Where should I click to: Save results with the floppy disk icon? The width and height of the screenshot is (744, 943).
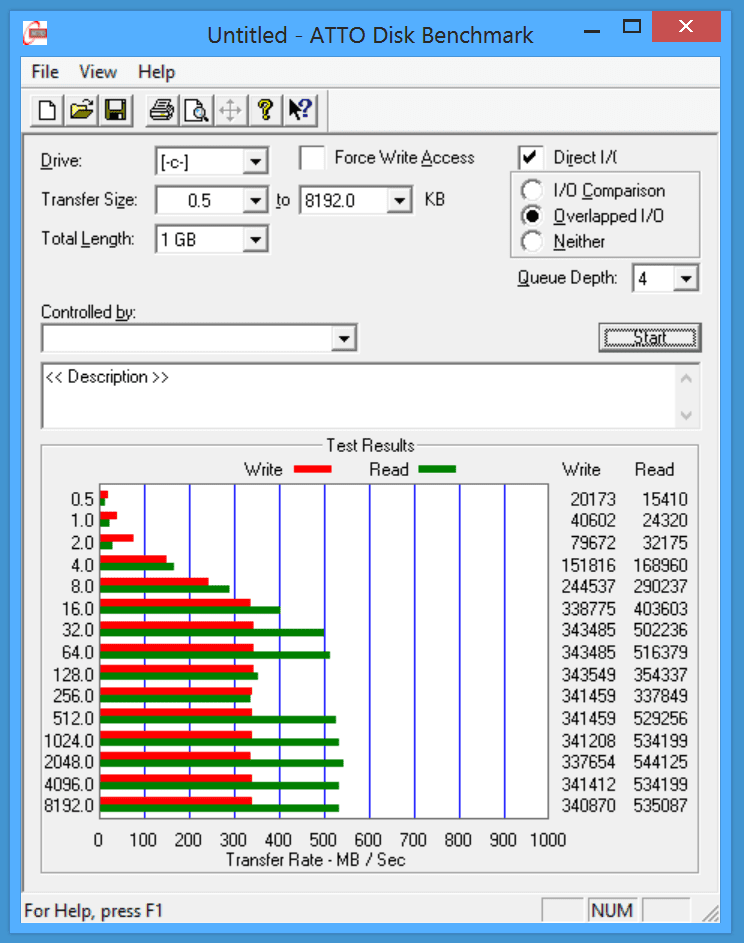pos(115,110)
